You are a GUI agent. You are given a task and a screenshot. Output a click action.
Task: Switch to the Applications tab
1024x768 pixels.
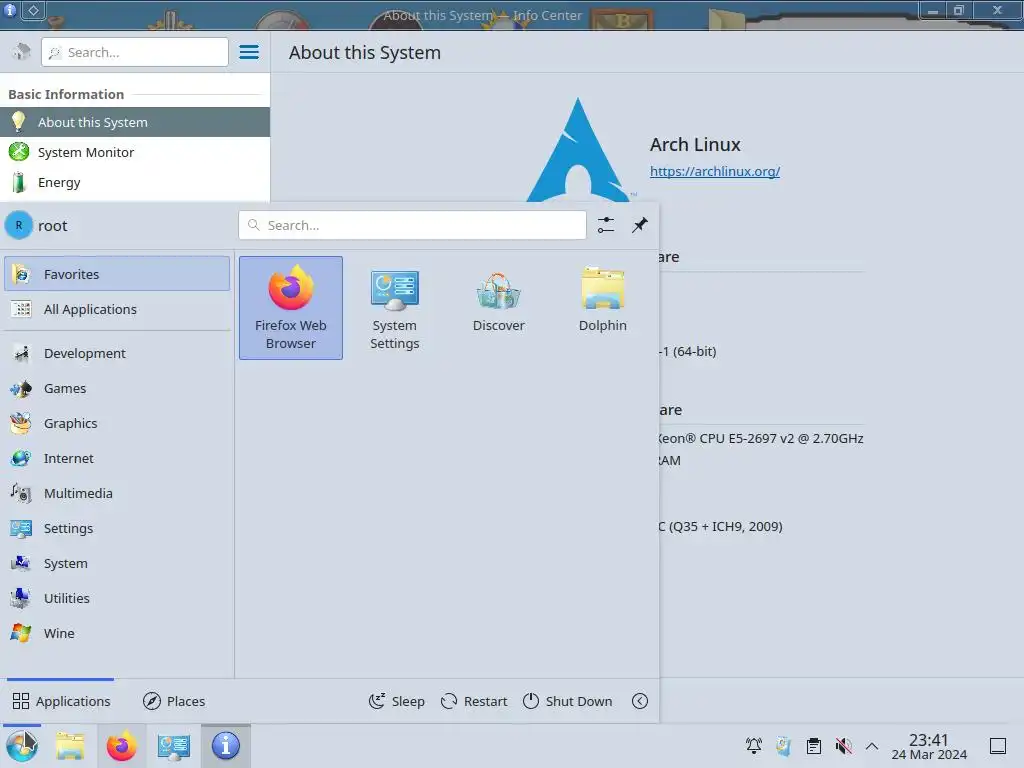pos(61,701)
